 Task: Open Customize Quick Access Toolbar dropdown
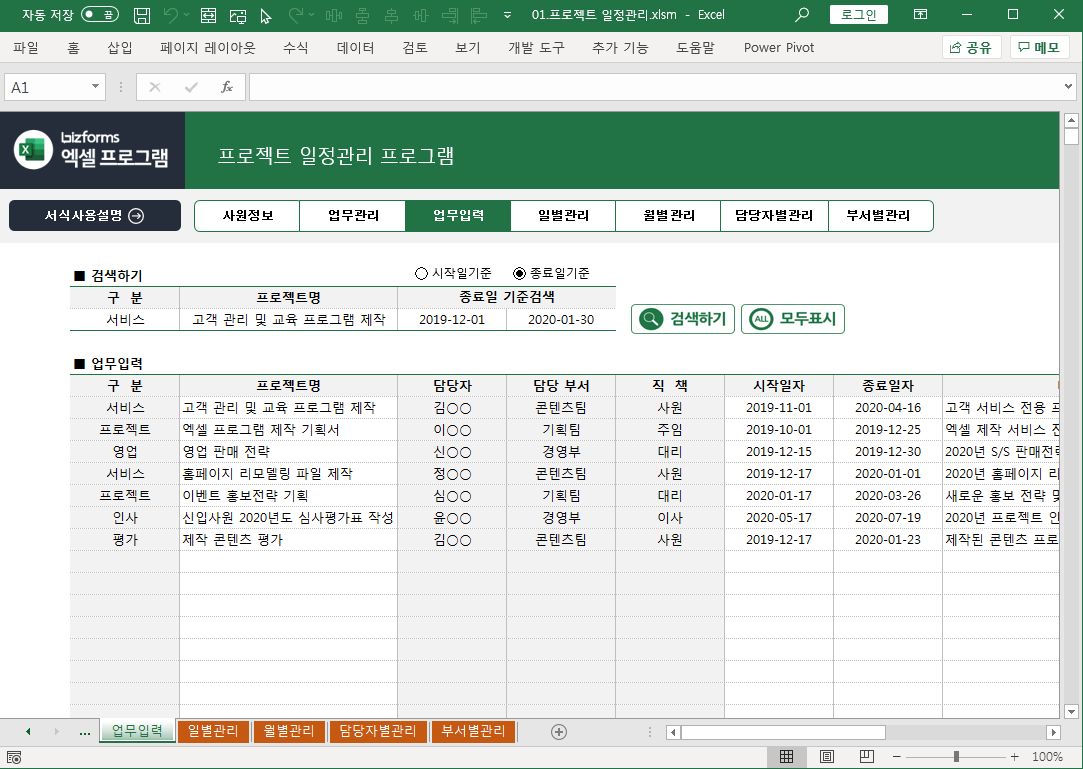508,15
